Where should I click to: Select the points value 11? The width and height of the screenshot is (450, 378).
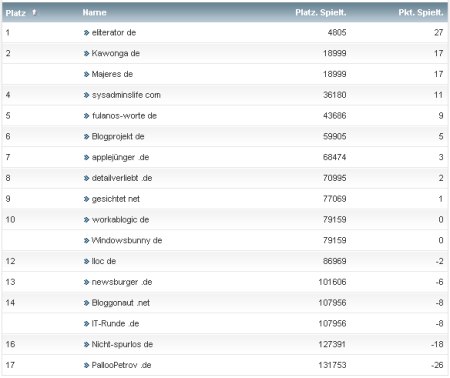(439, 95)
